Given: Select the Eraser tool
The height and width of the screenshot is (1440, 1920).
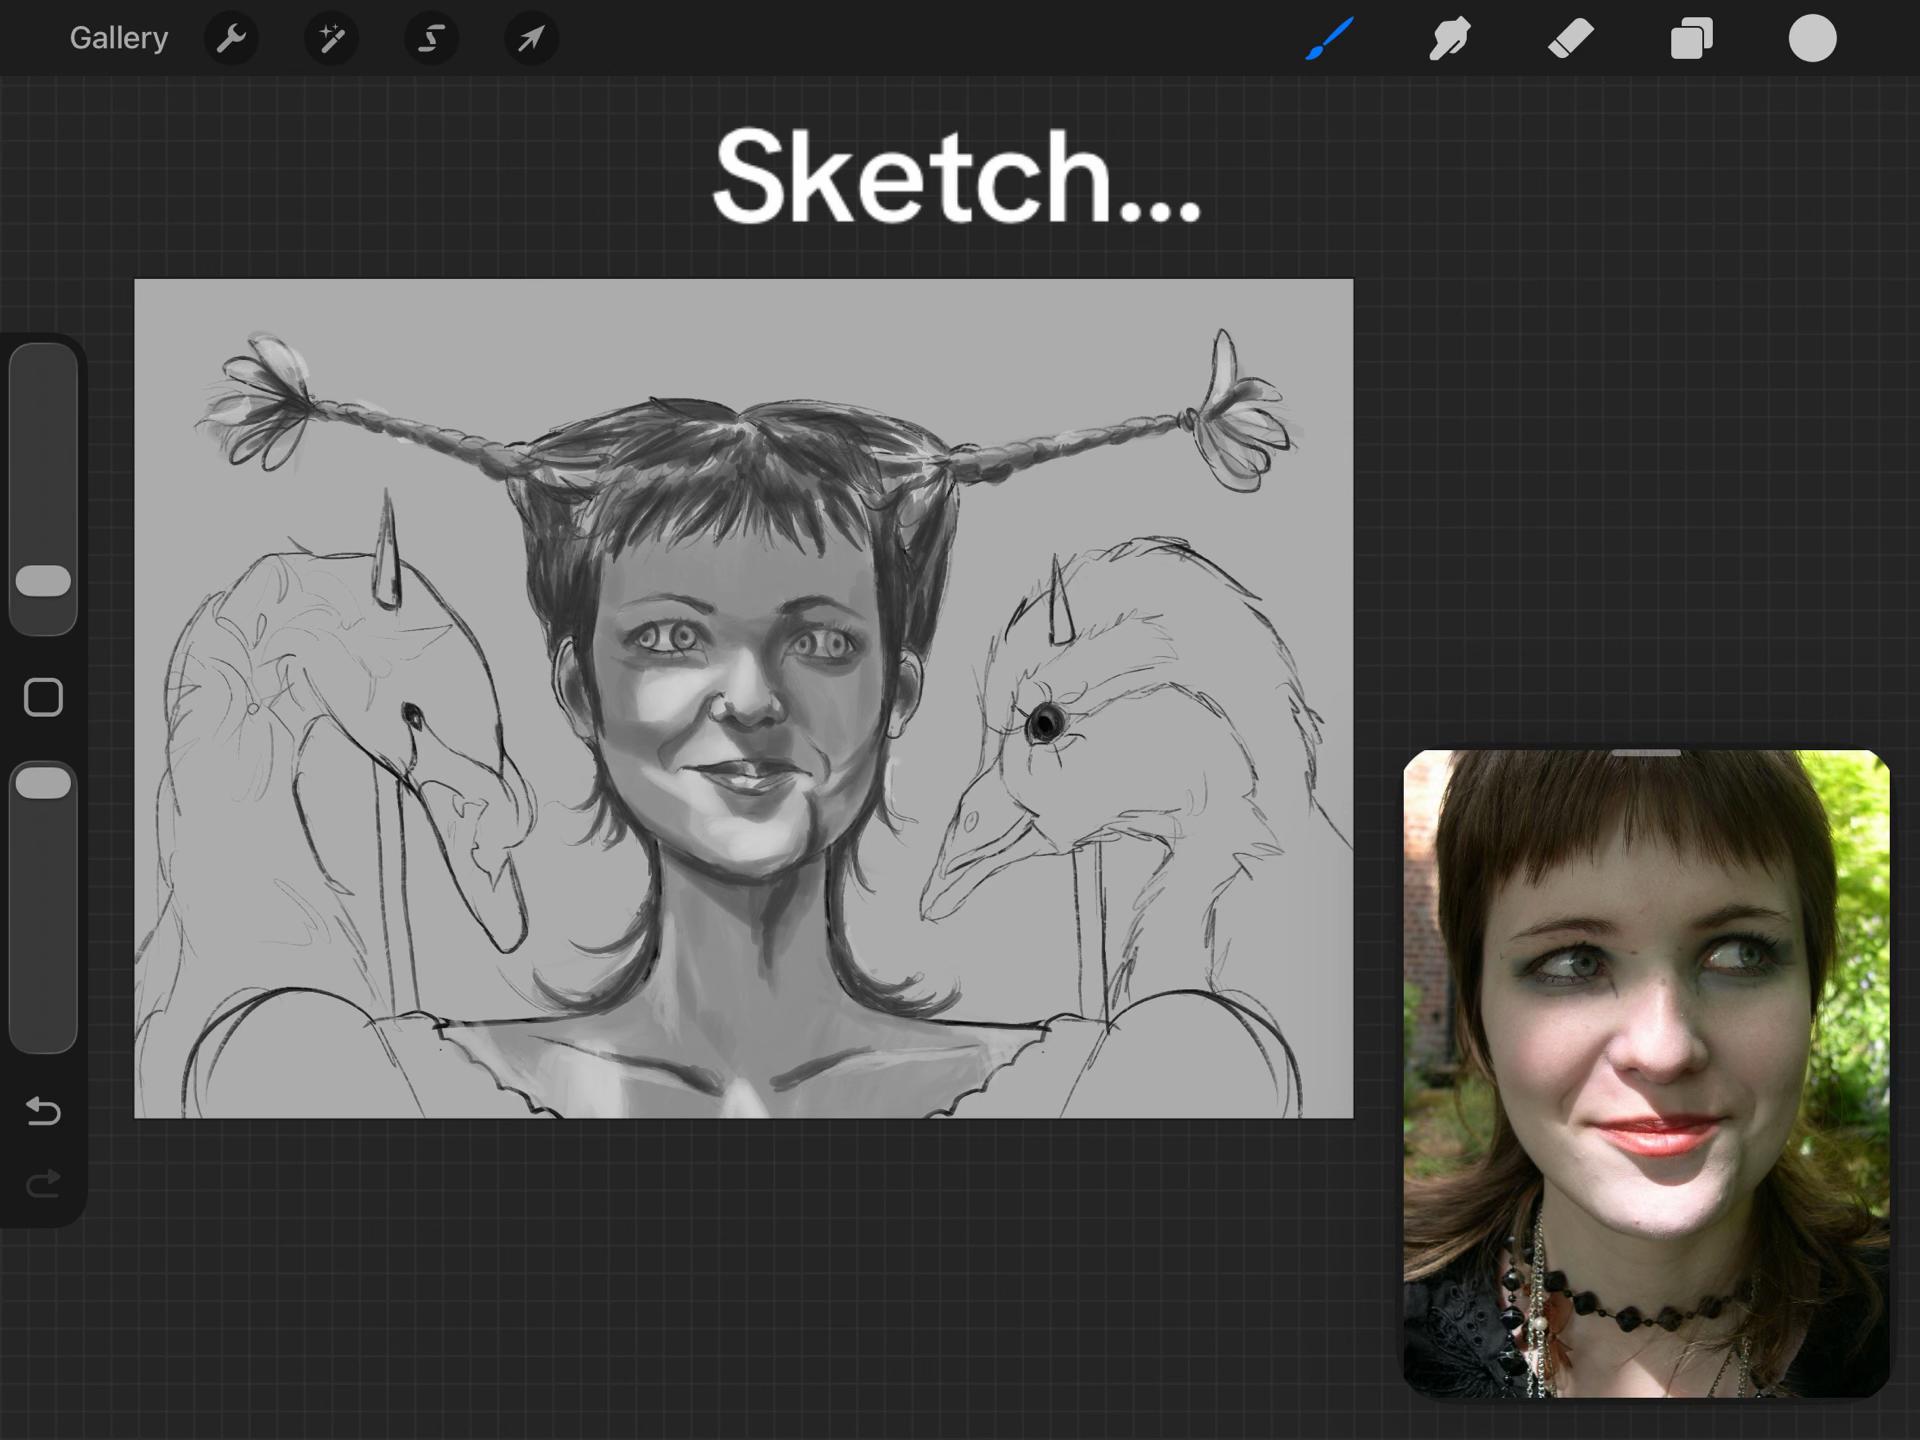Looking at the screenshot, I should click(x=1571, y=39).
